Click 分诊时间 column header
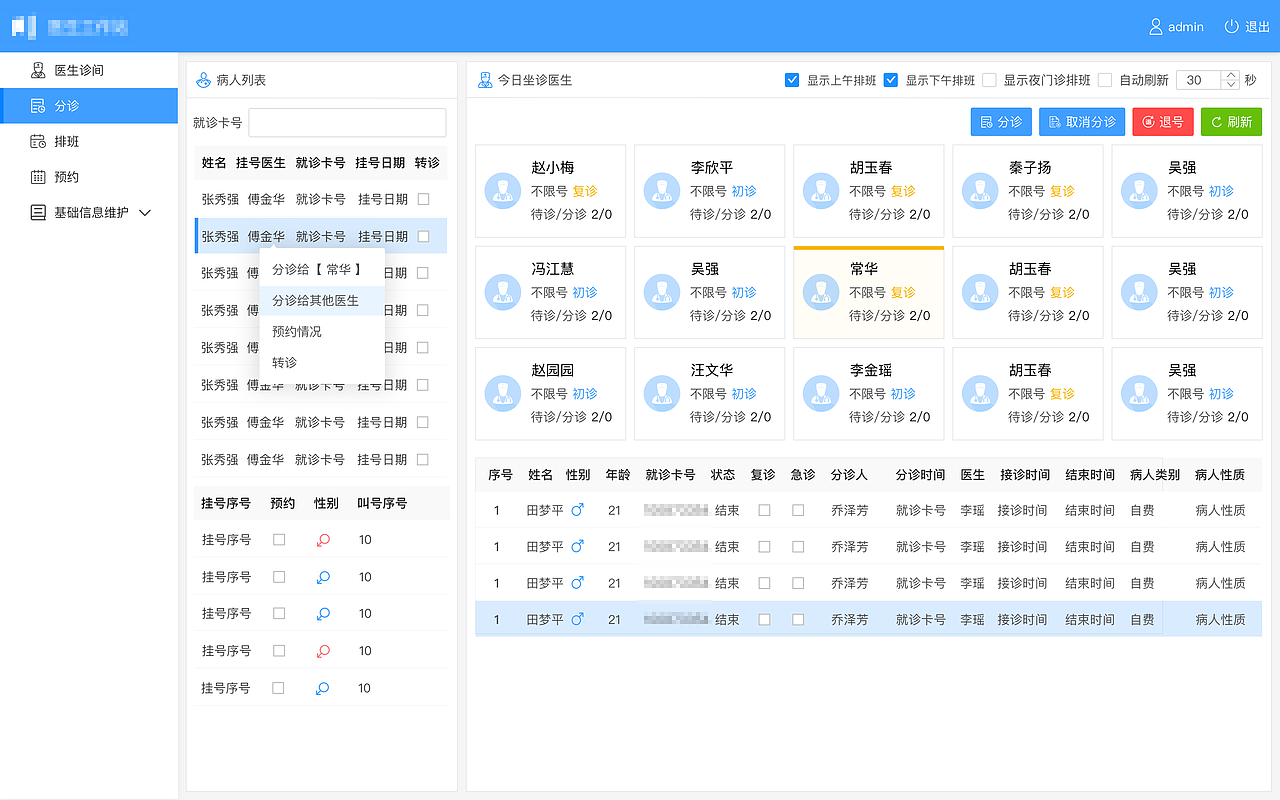 (x=920, y=475)
